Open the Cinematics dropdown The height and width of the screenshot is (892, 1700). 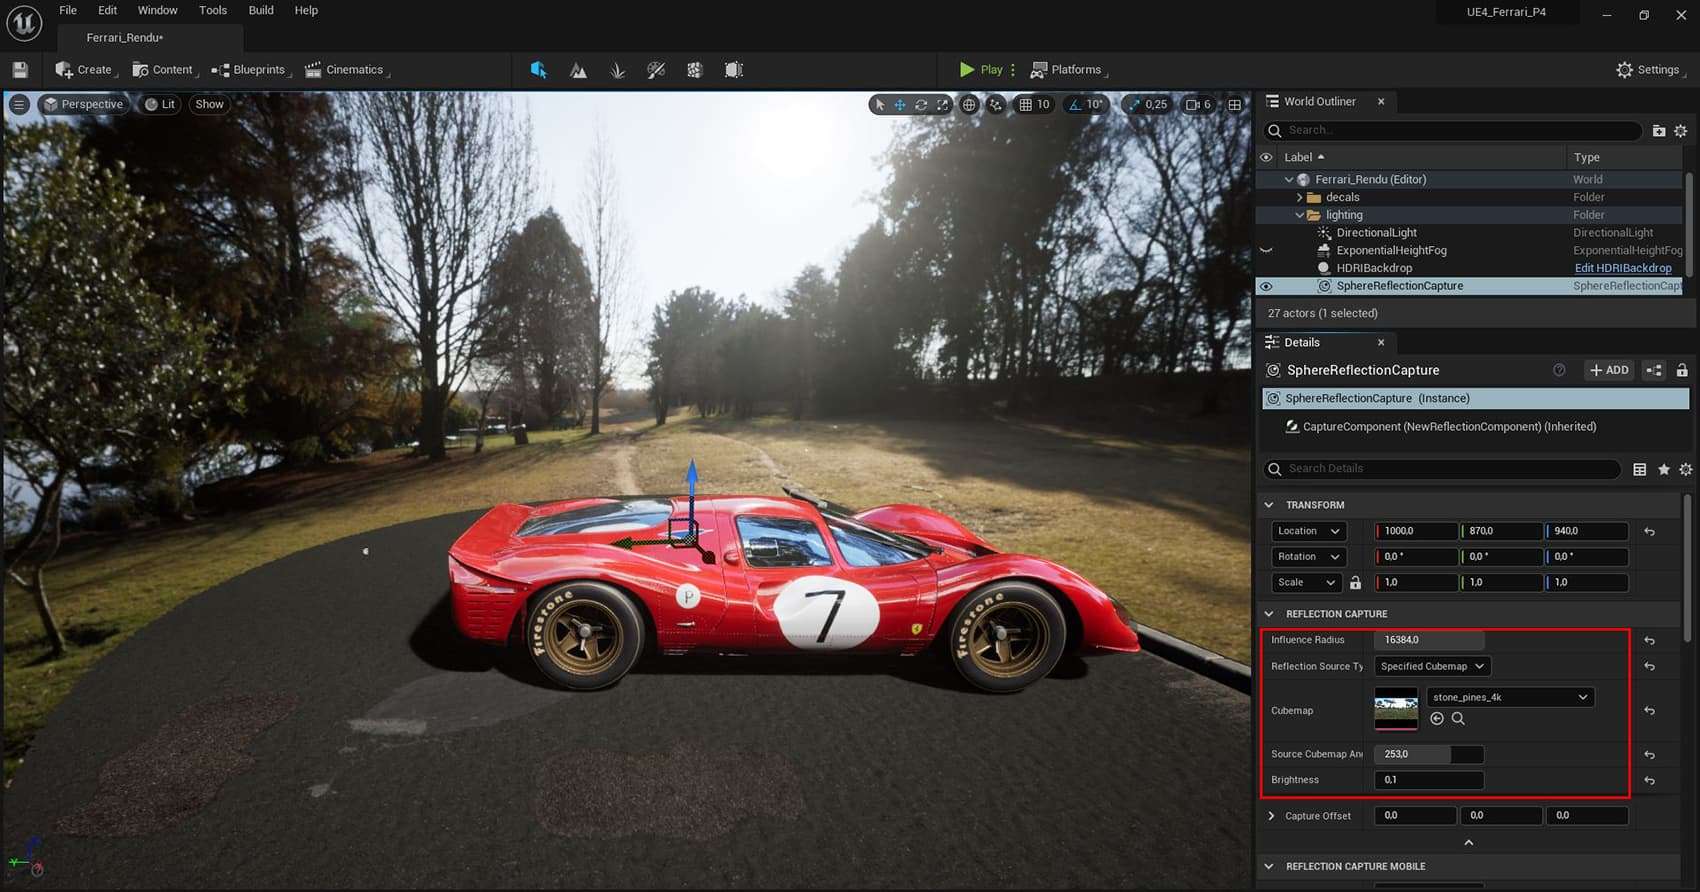346,70
